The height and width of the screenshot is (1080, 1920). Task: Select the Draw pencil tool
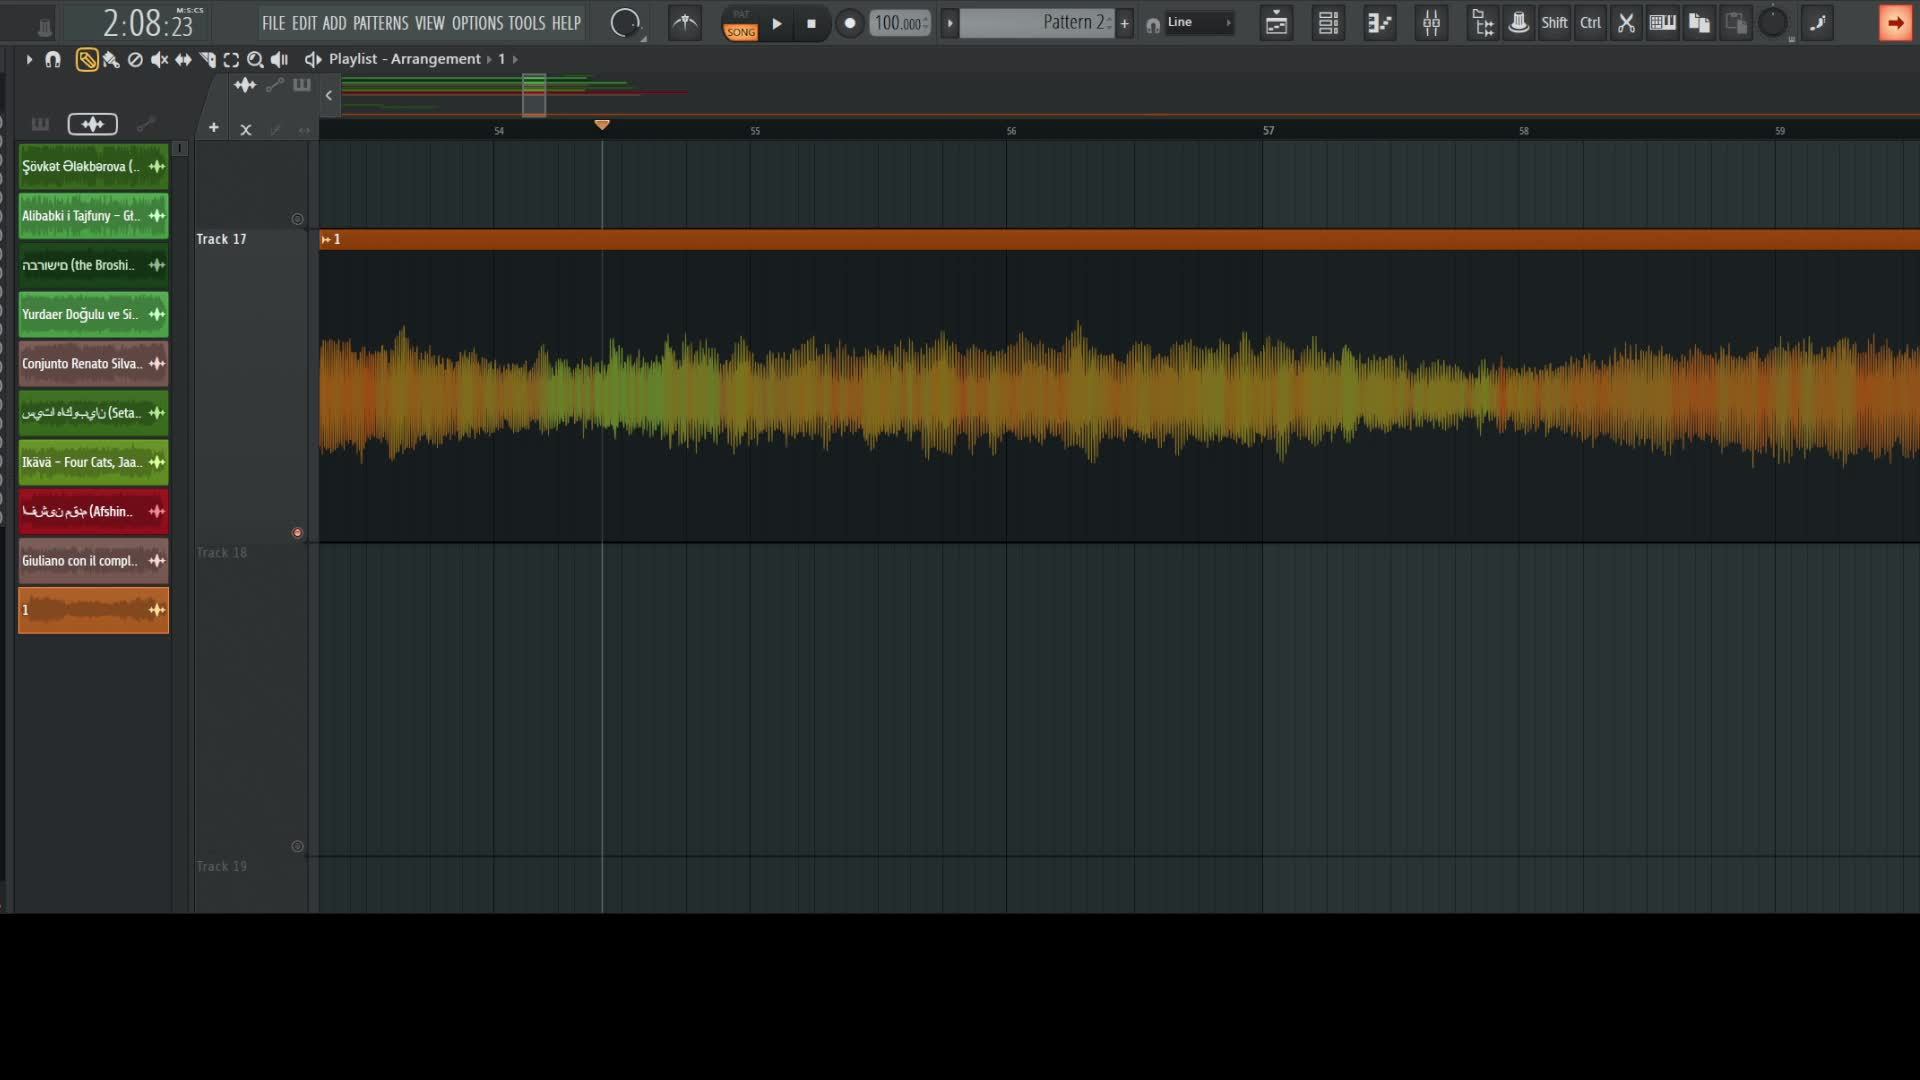pyautogui.click(x=87, y=60)
